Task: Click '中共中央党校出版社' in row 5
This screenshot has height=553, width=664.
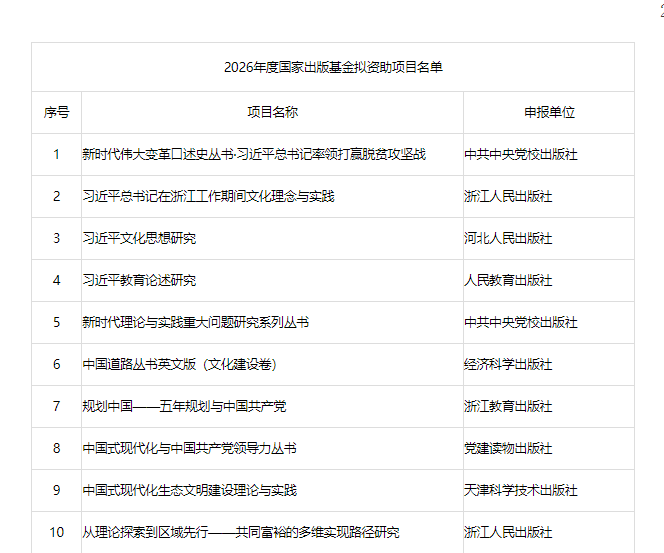Action: [x=521, y=322]
